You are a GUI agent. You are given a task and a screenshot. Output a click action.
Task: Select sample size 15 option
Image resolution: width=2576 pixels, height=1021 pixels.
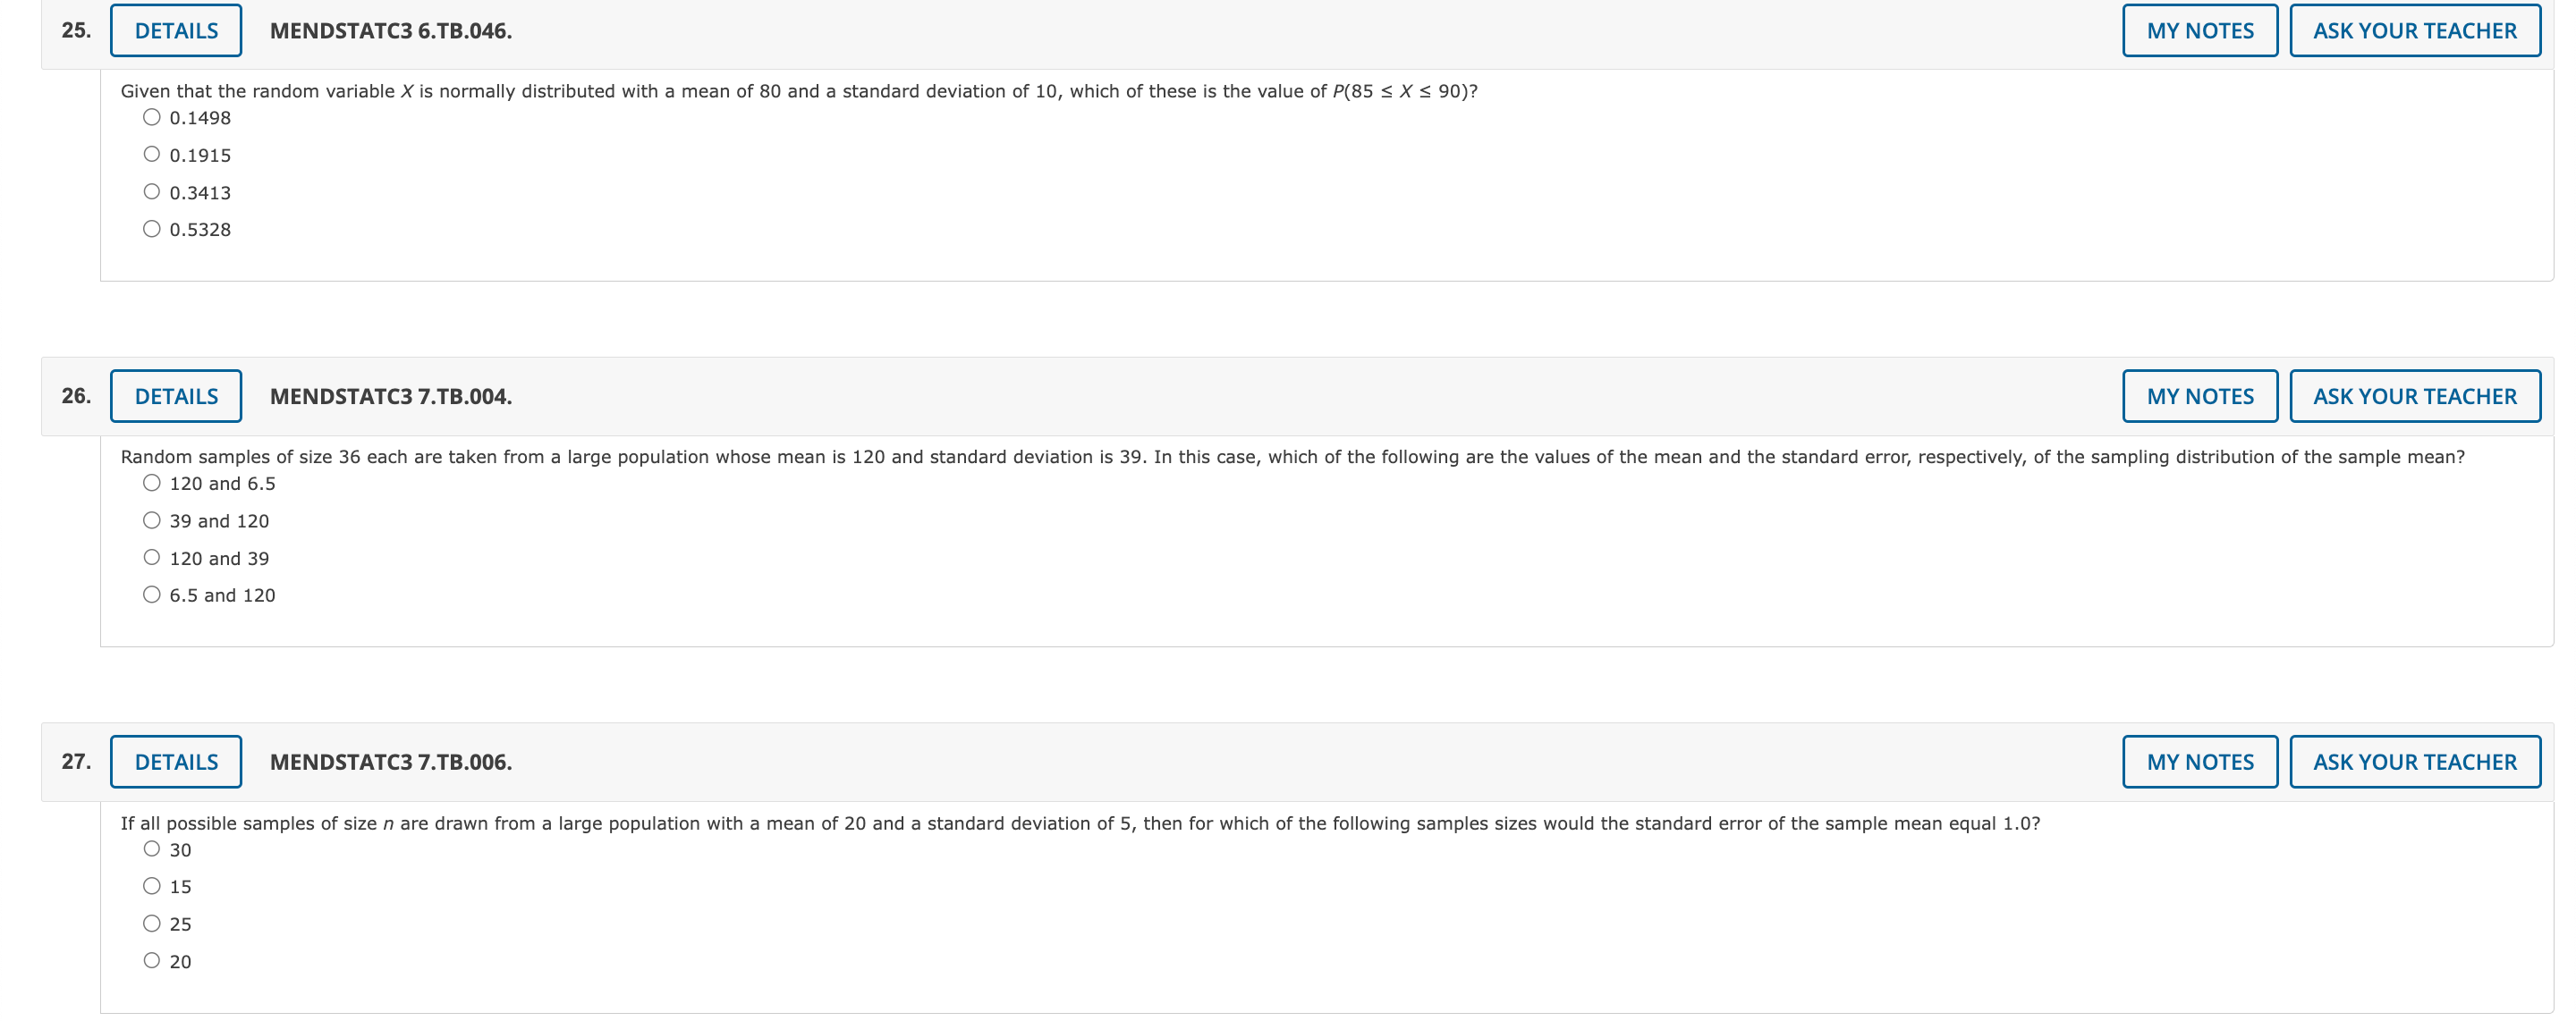pos(151,886)
